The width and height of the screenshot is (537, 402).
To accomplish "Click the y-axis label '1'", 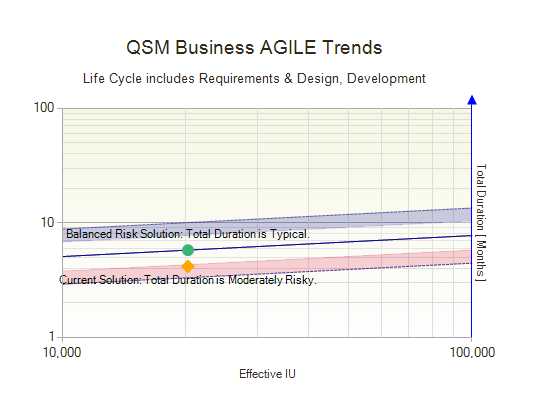I will pos(51,337).
